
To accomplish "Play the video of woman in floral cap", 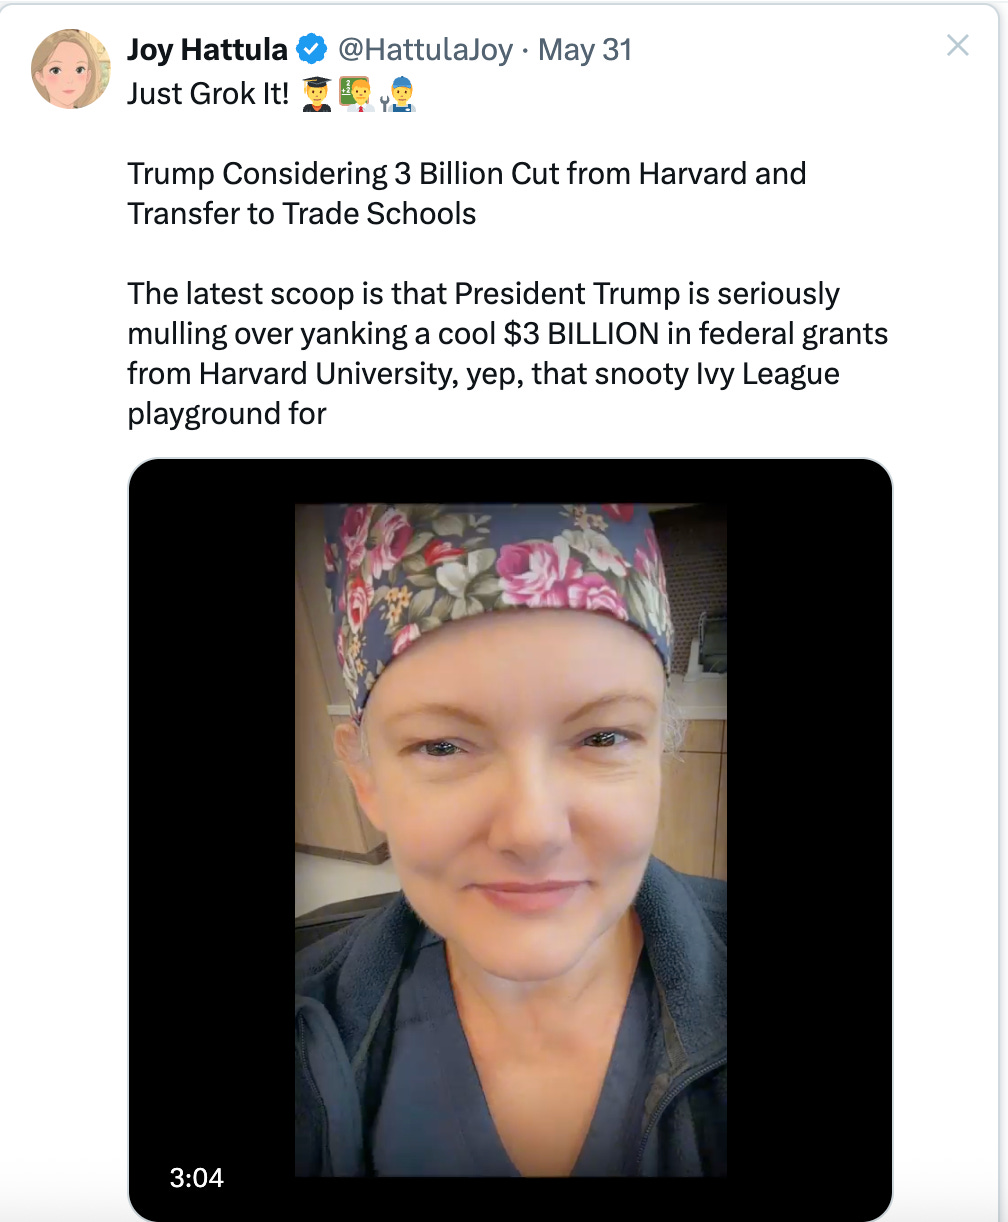I will 511,839.
